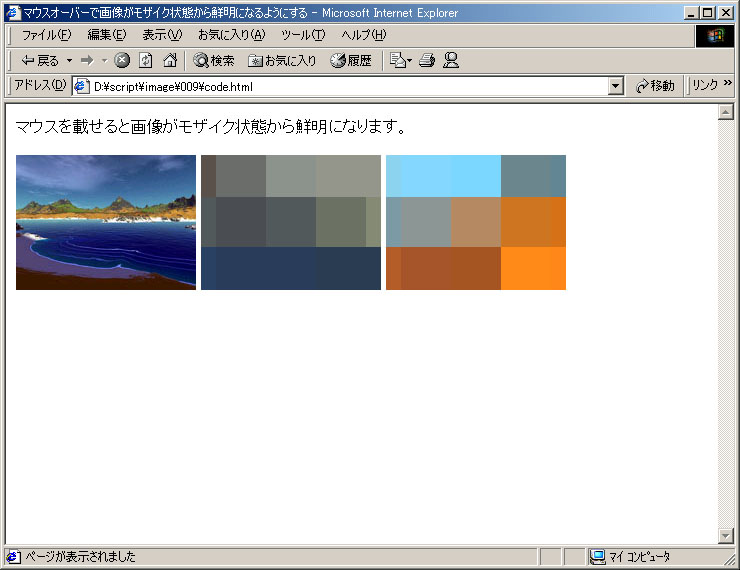Maximize the Internet Explorer window
The height and width of the screenshot is (570, 740).
coord(707,13)
